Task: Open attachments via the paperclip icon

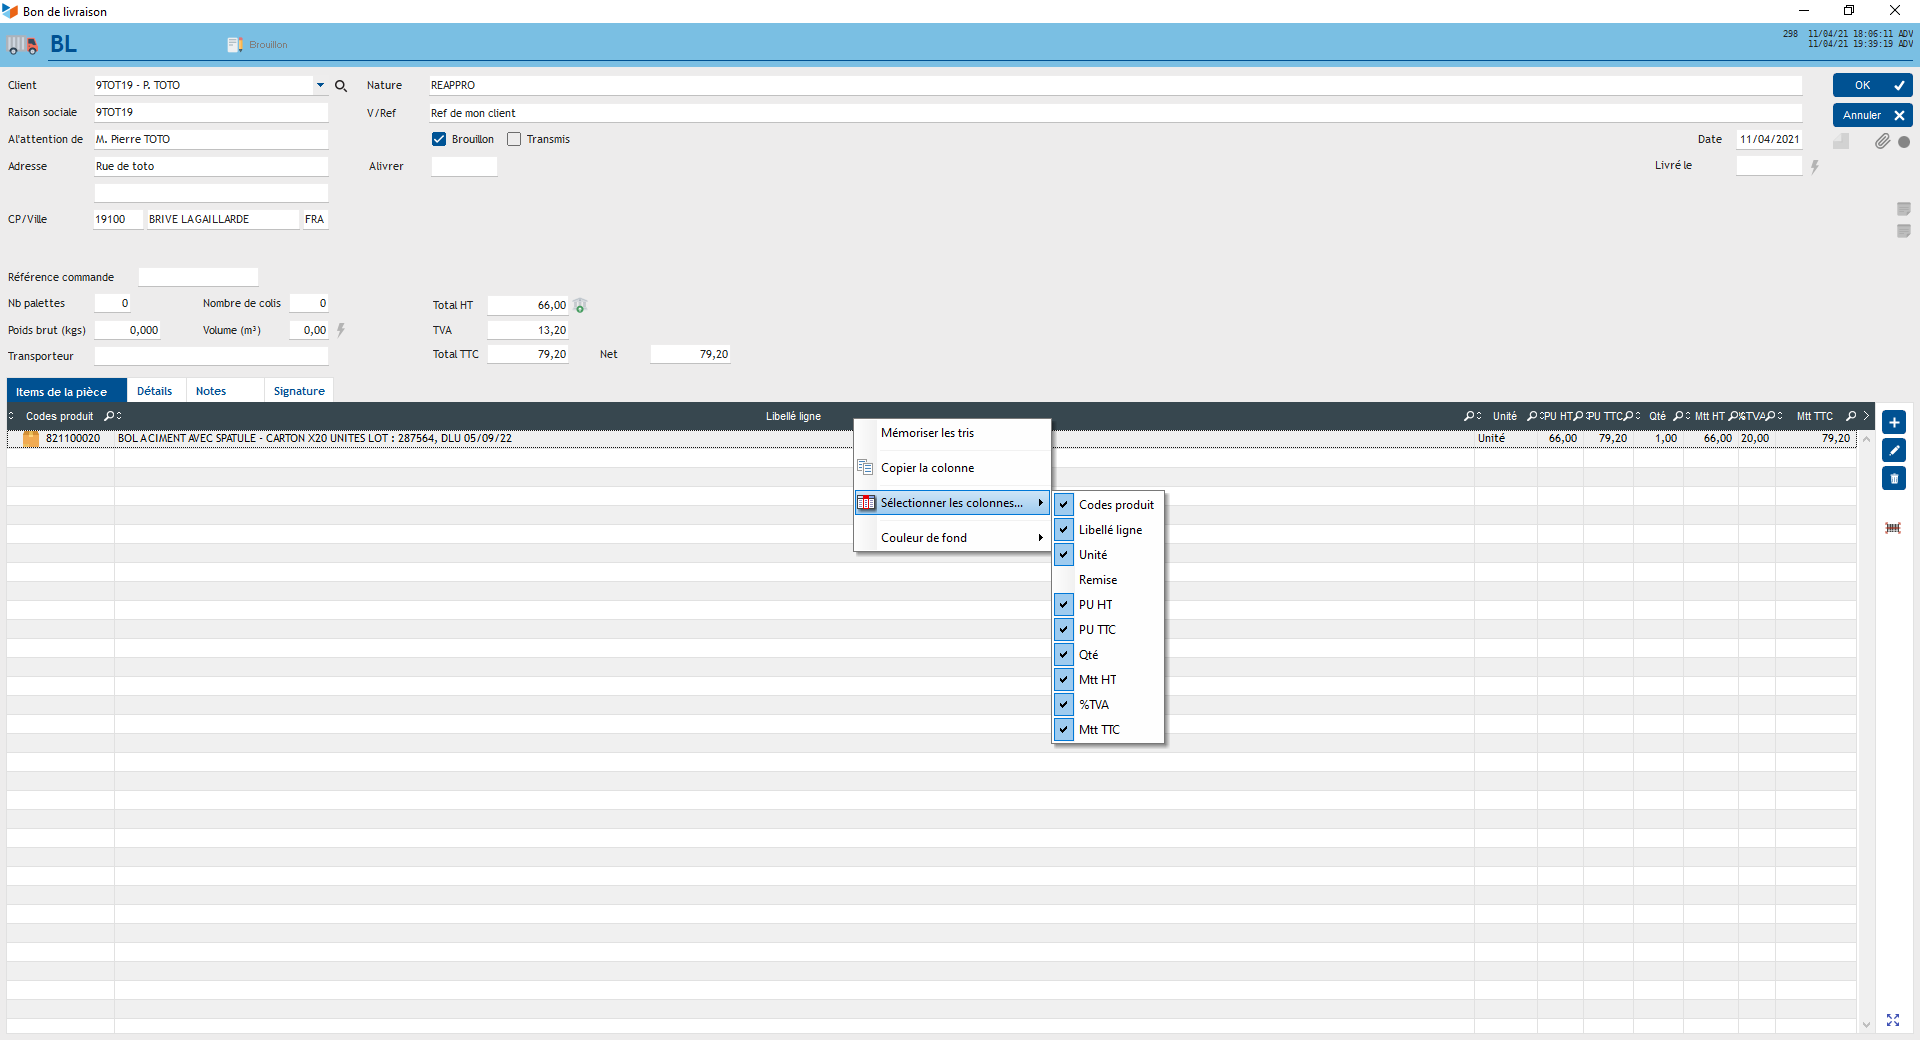Action: [1882, 141]
